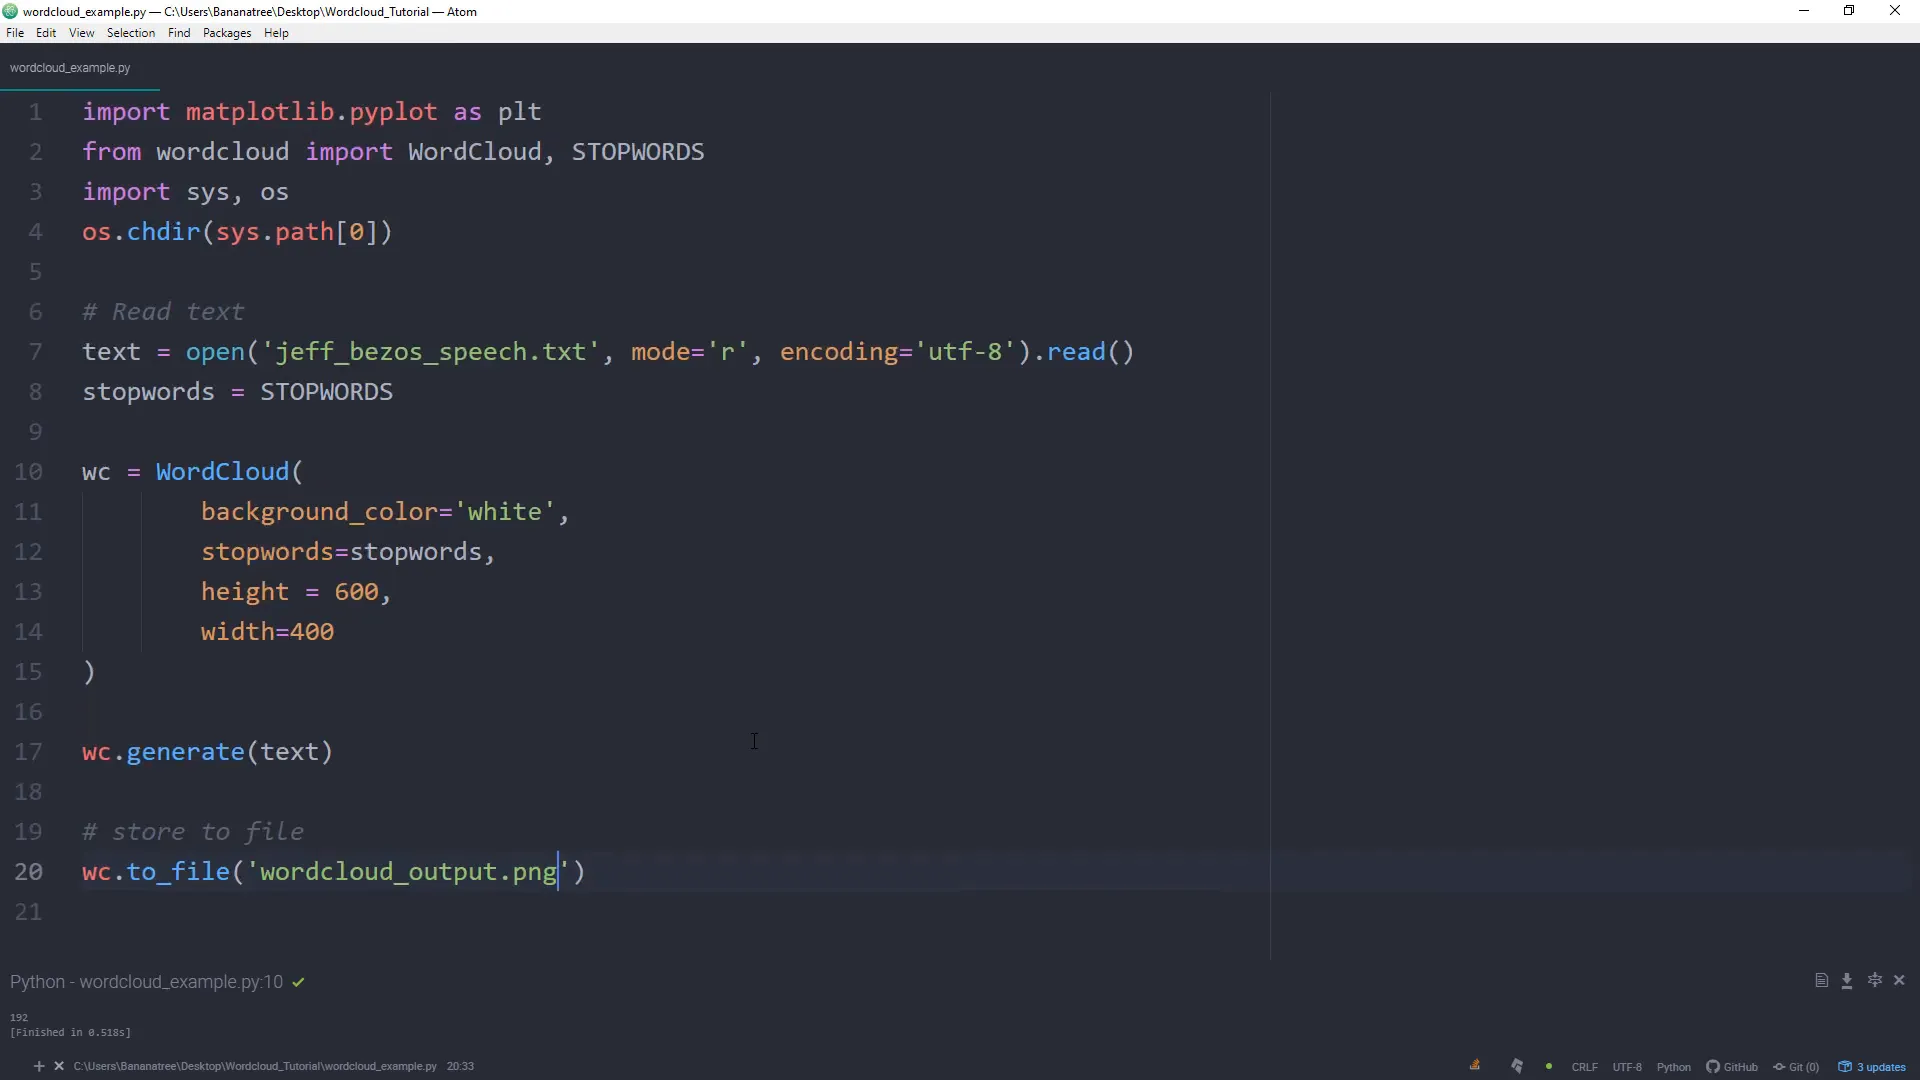This screenshot has width=1920, height=1080.
Task: Click the file path in status bar
Action: (x=255, y=1066)
